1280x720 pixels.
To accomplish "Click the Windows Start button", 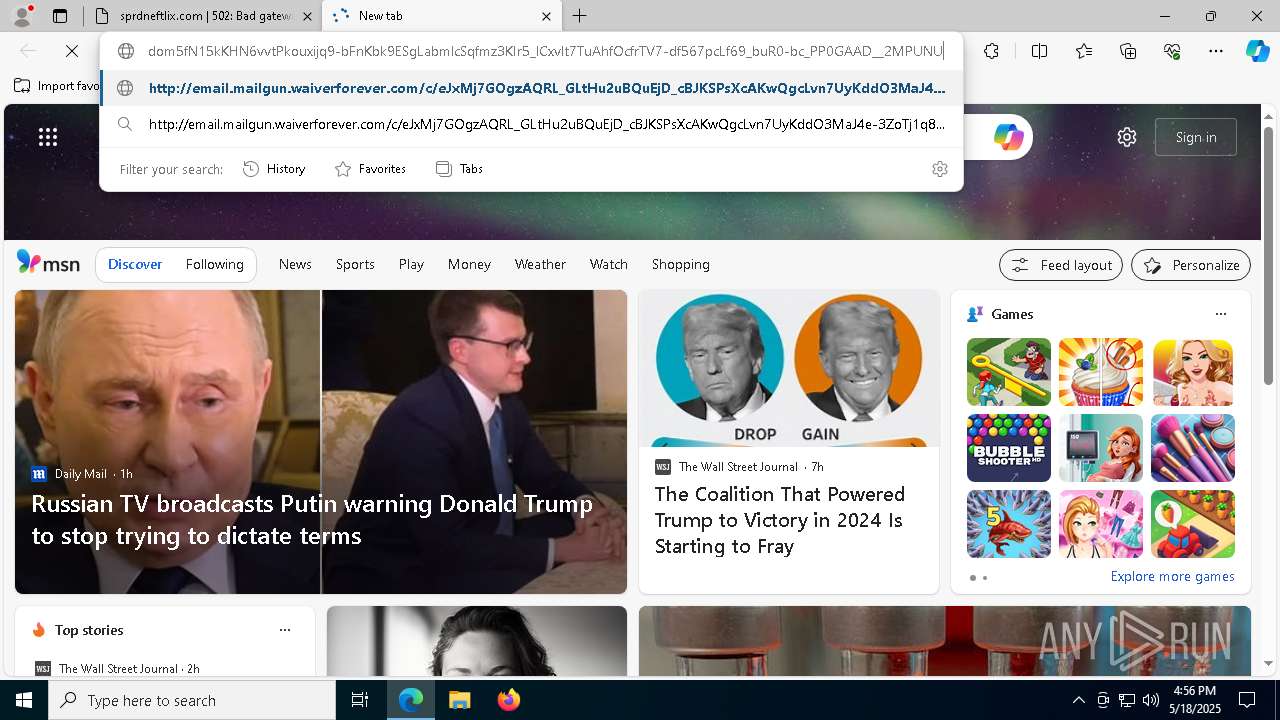I will [24, 700].
